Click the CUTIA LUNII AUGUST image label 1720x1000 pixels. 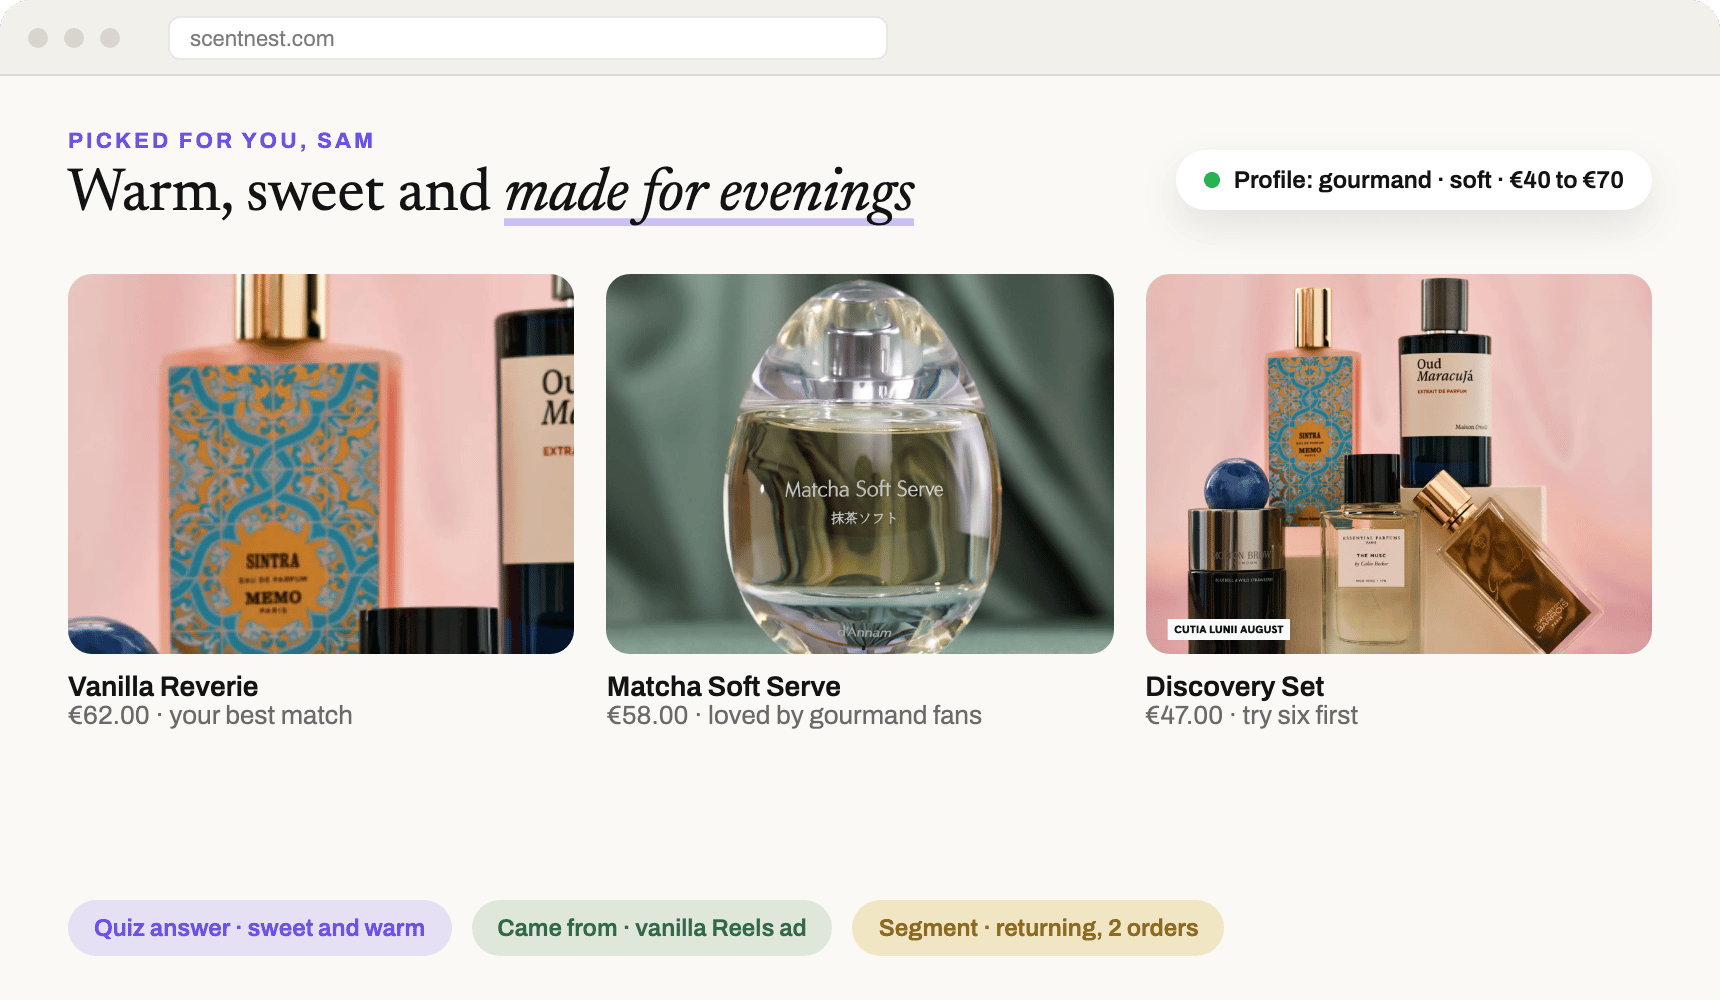(1229, 629)
